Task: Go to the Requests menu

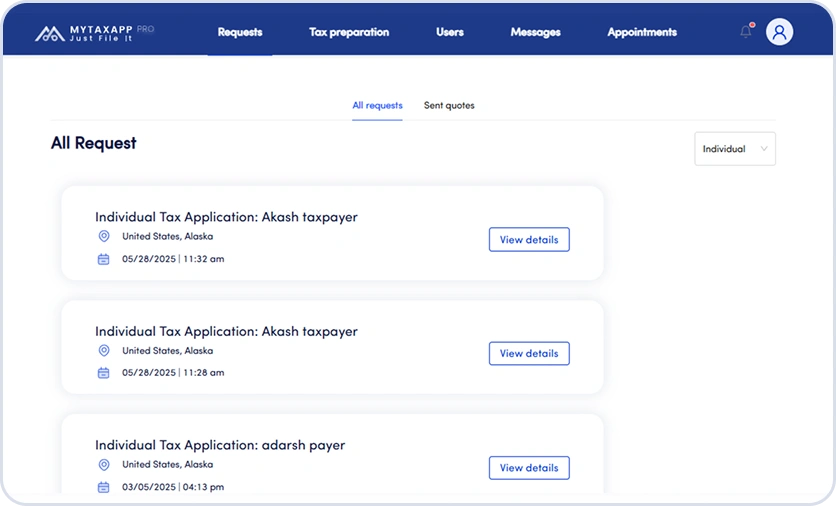Action: click(x=240, y=32)
